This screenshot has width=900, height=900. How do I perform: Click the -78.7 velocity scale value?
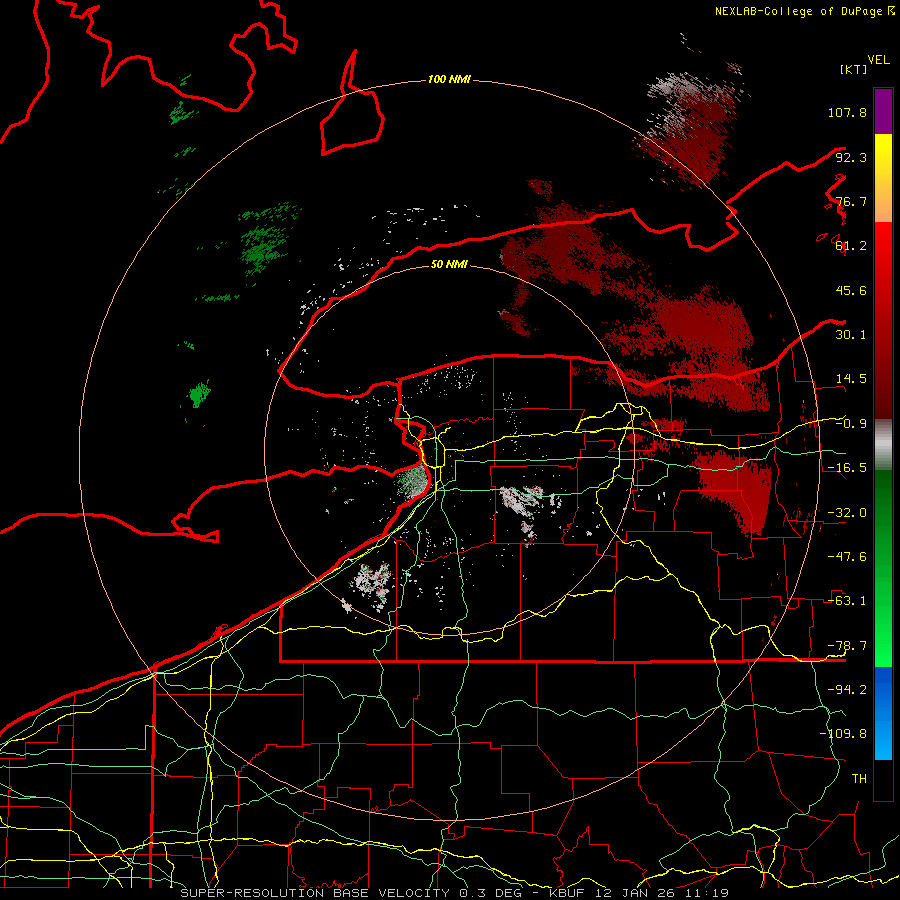(847, 646)
